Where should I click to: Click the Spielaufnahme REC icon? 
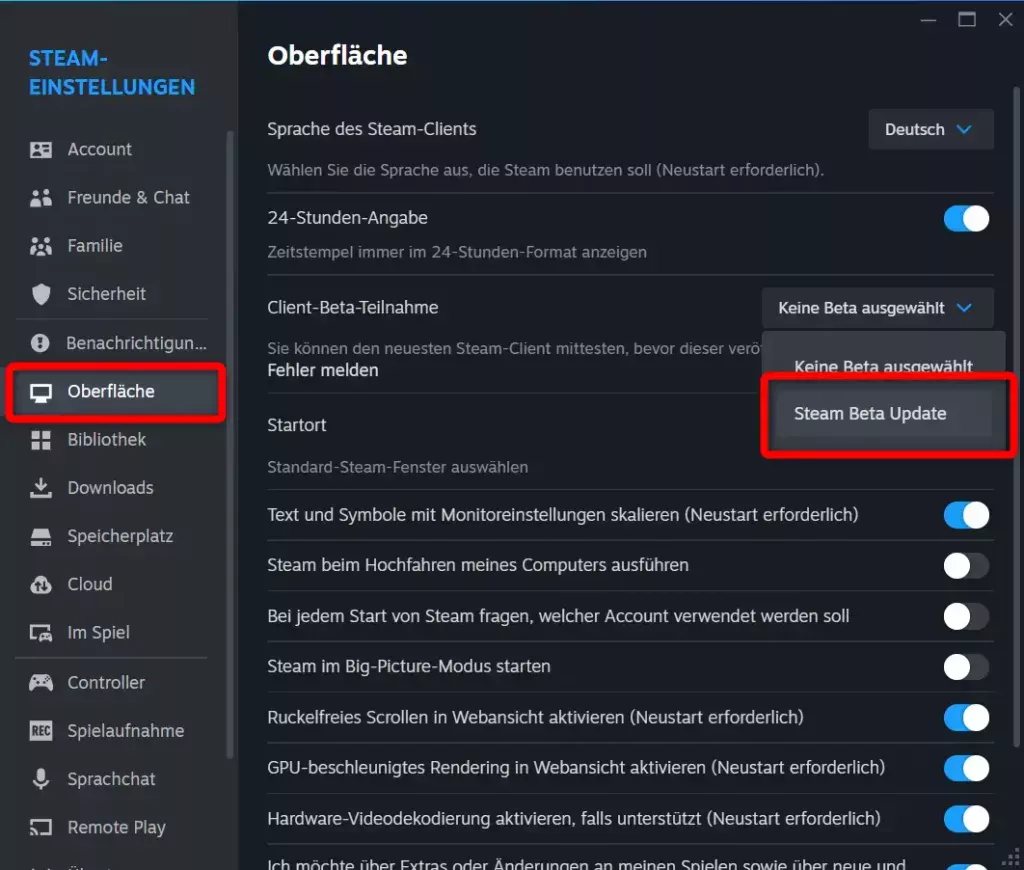pyautogui.click(x=41, y=731)
